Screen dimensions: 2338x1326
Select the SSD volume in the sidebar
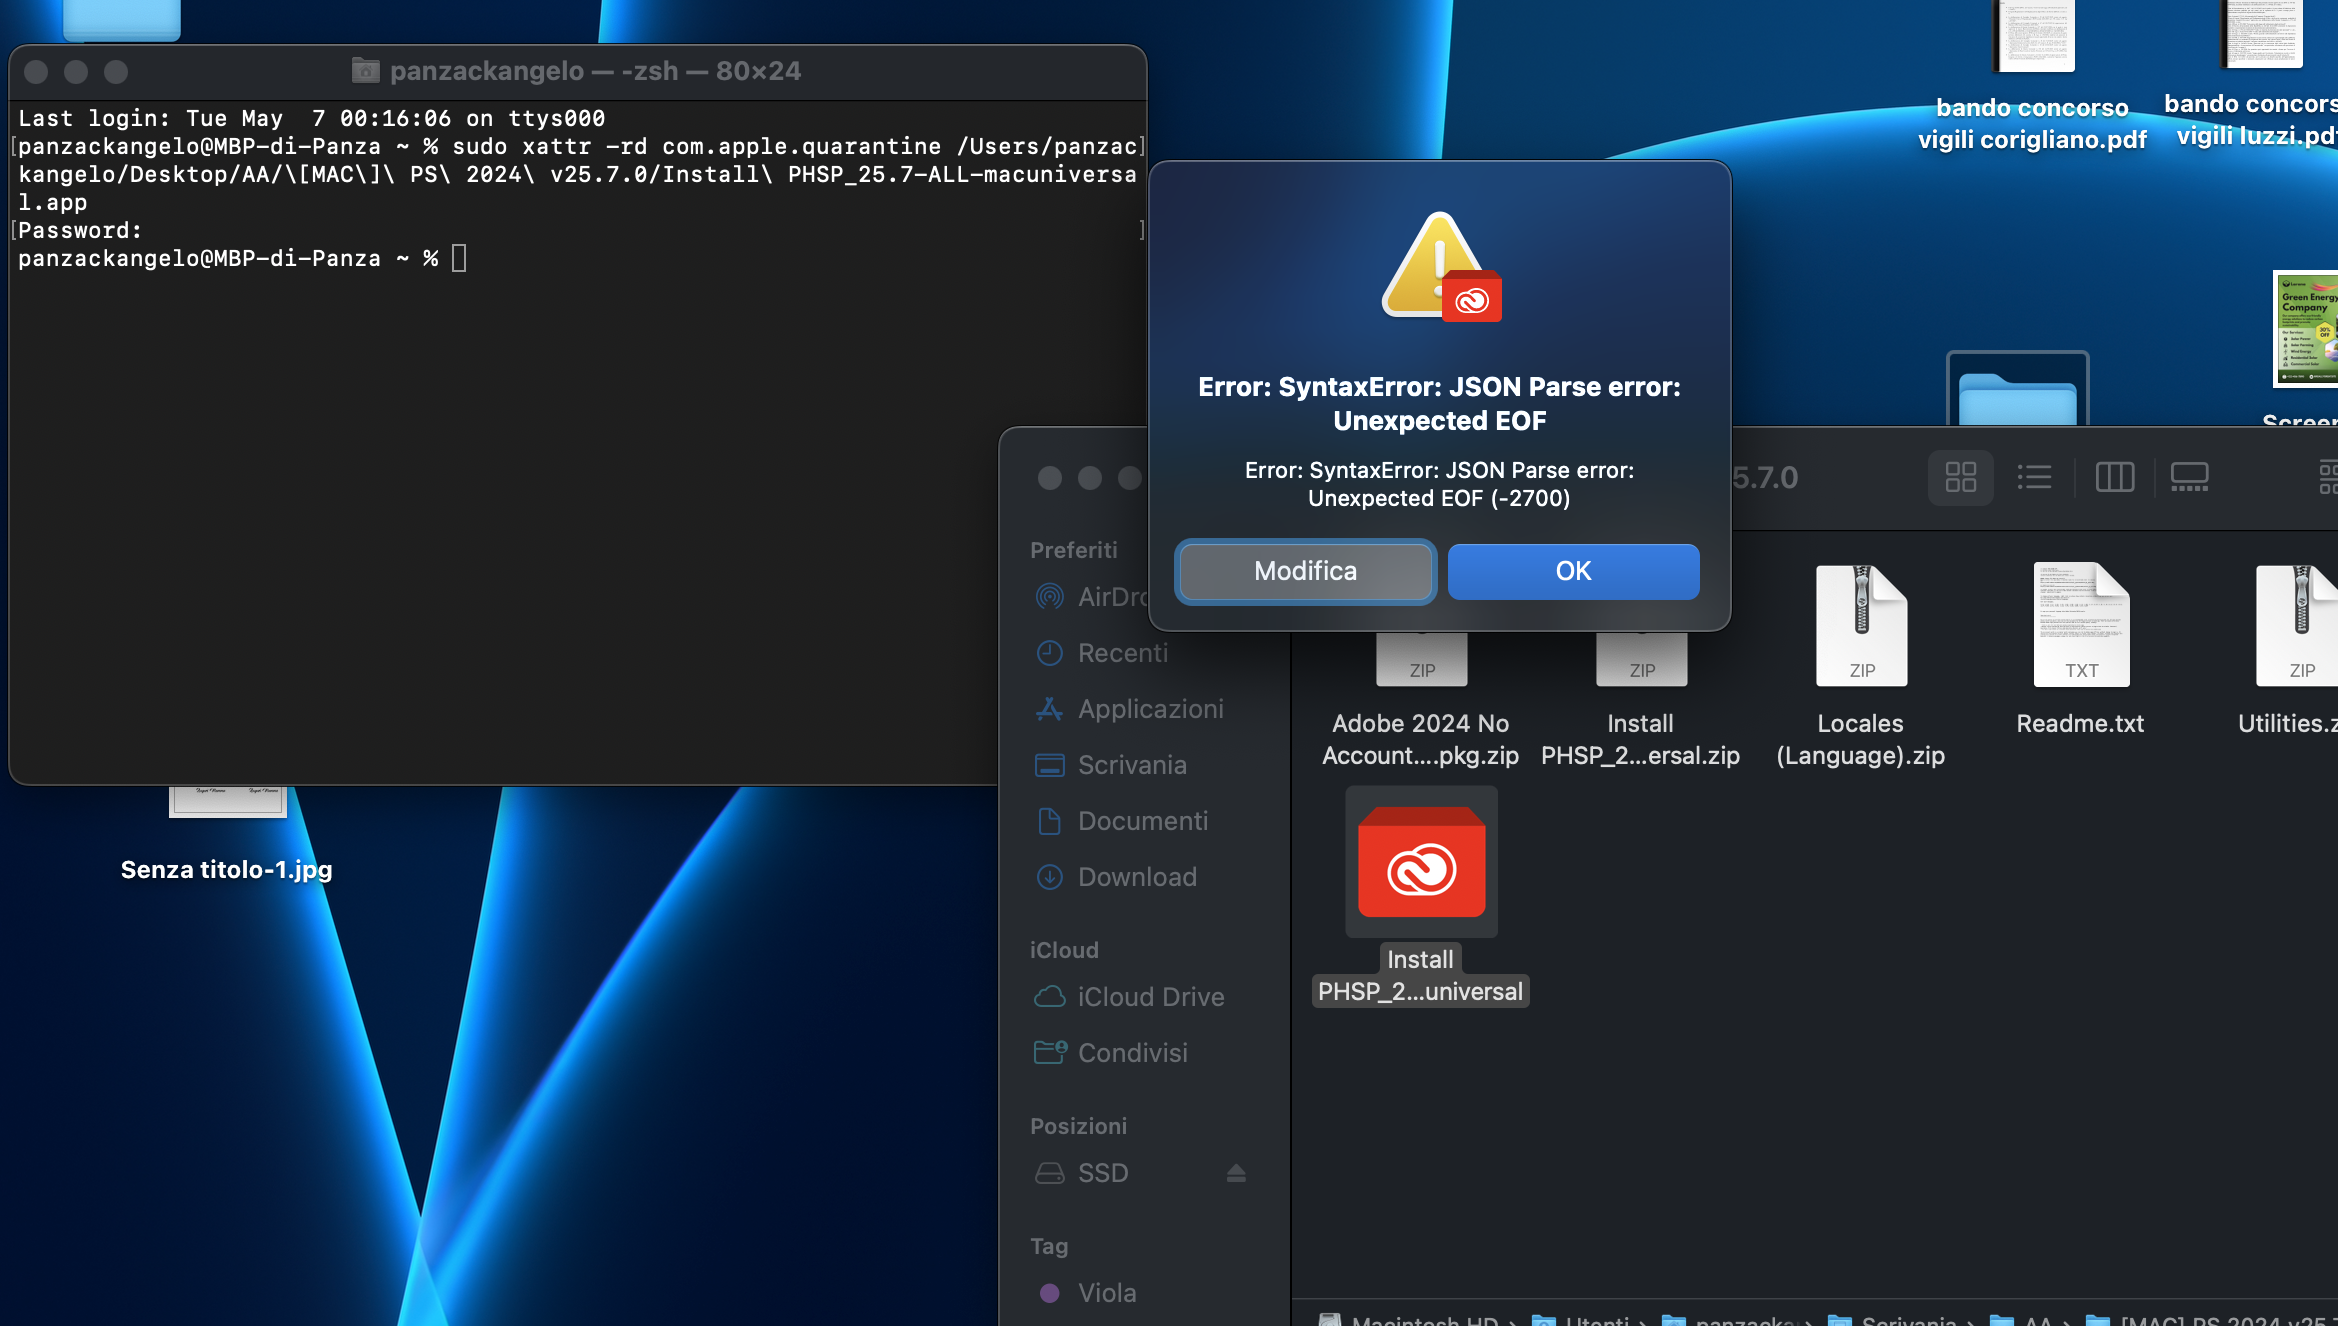pos(1081,1173)
